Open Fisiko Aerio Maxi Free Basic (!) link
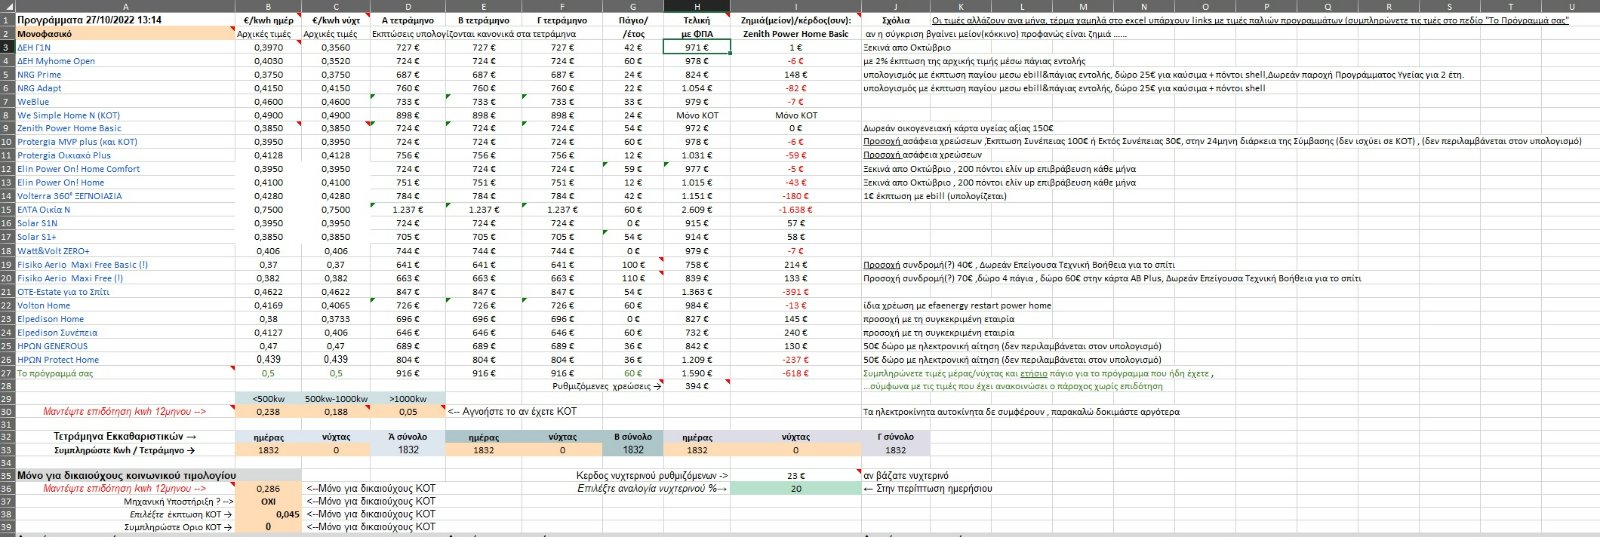The image size is (1600, 537). [x=82, y=265]
